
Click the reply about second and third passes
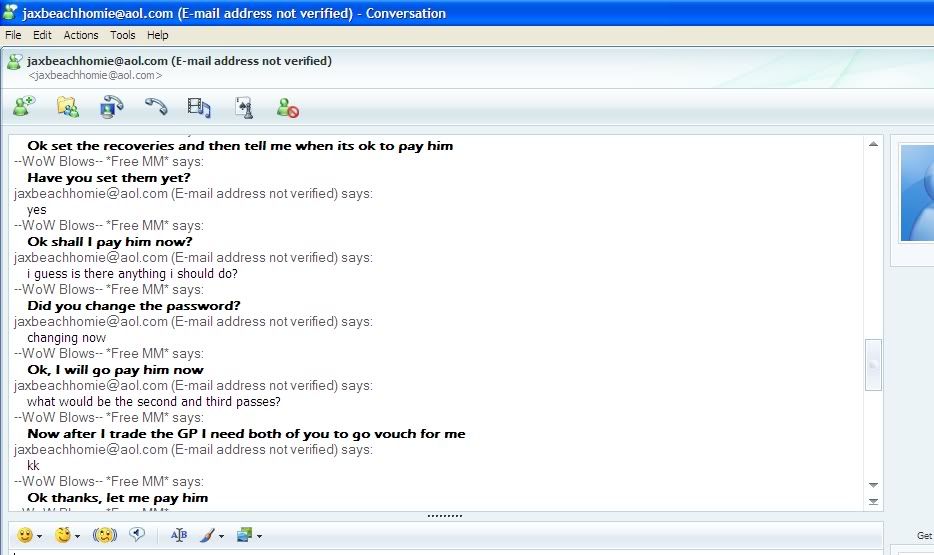point(154,401)
